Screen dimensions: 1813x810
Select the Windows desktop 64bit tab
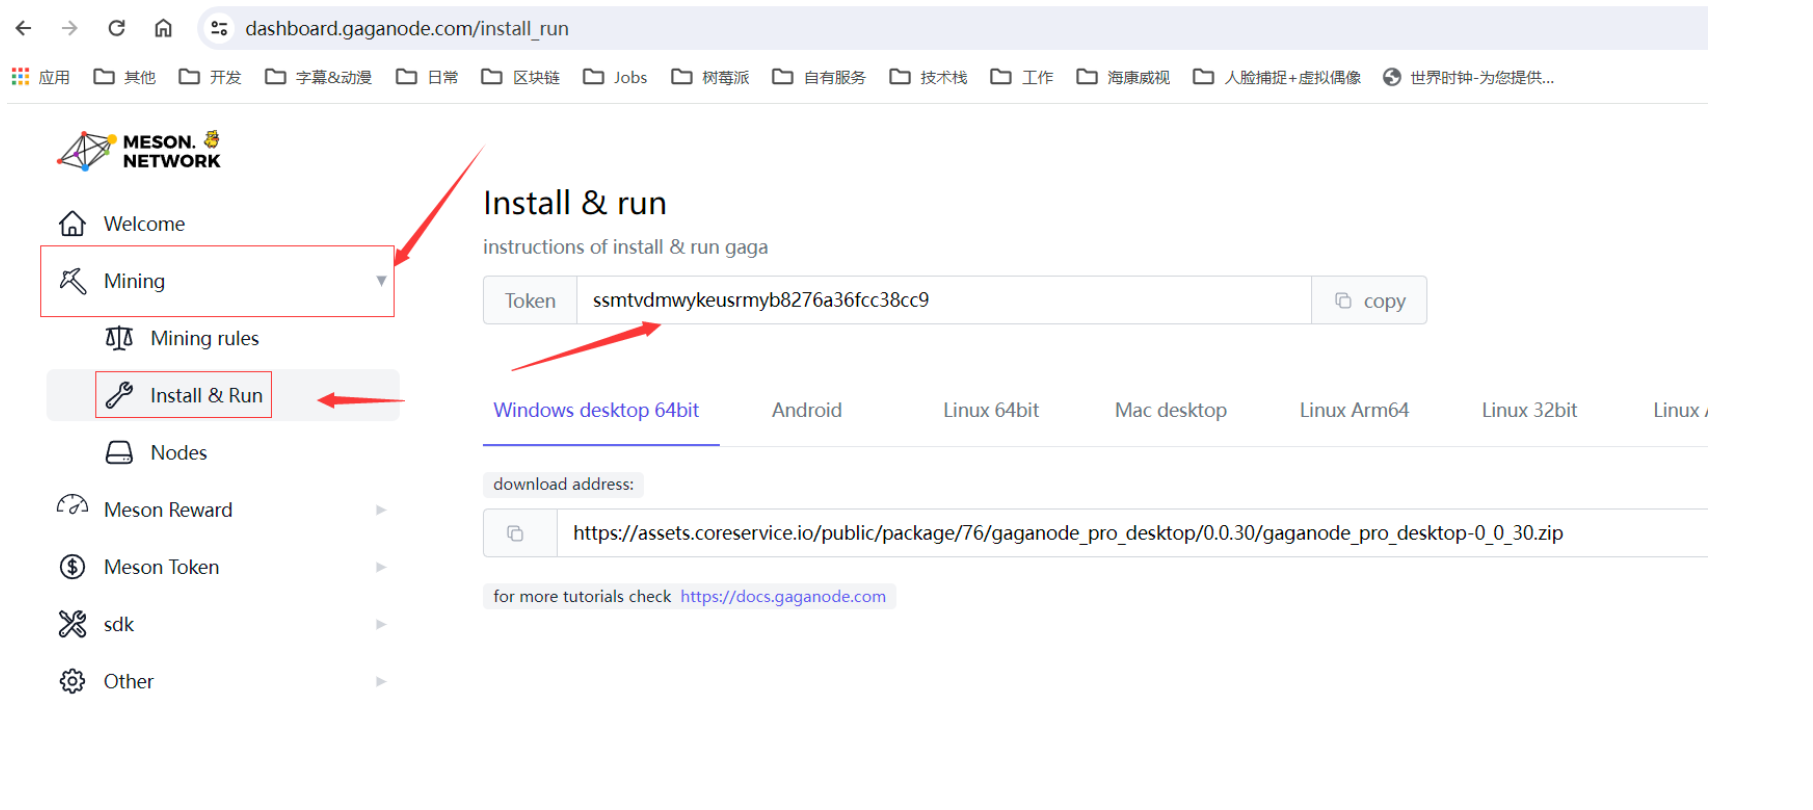click(x=596, y=410)
